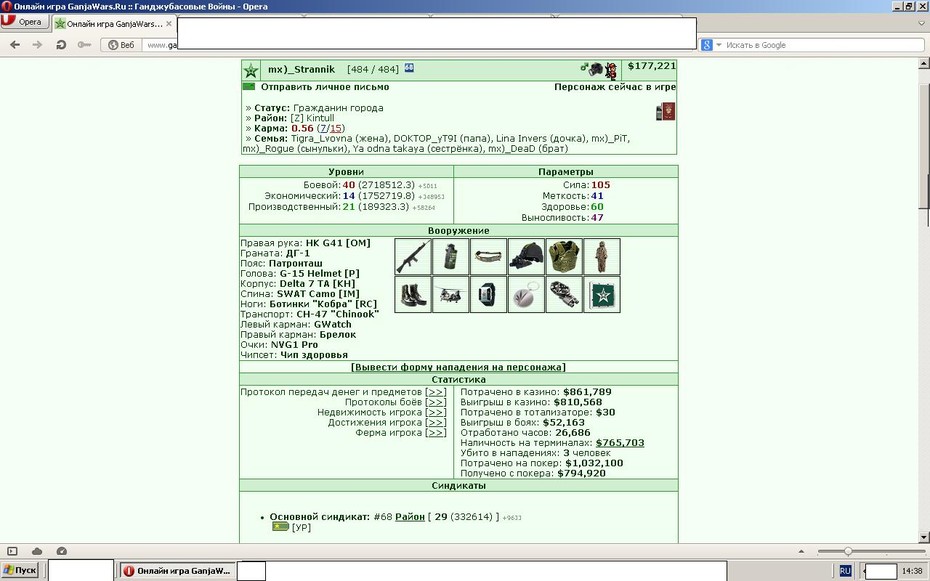The width and height of the screenshot is (930, 581).
Task: Click the Чип здоровья chipset star icon
Action: pos(602,294)
